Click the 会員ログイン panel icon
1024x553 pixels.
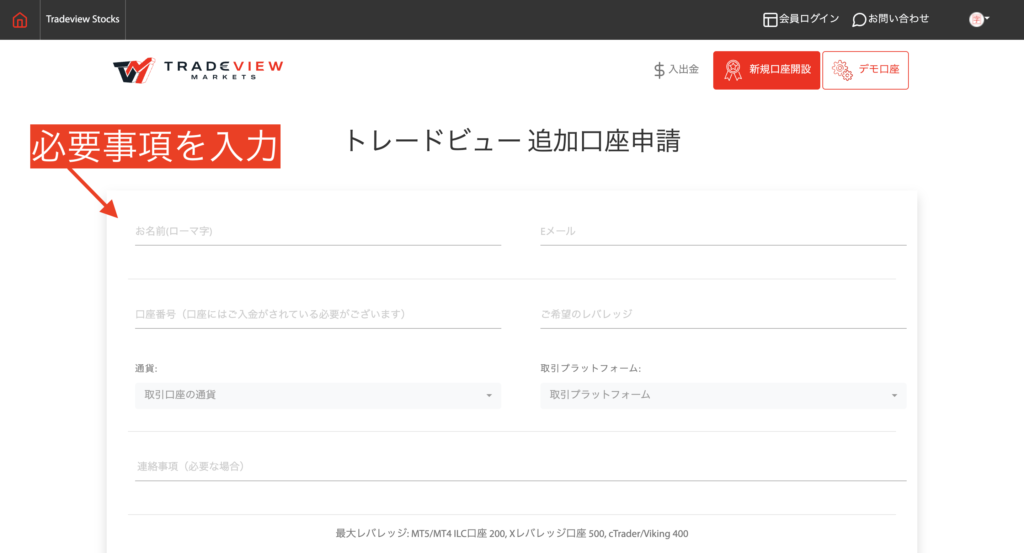[770, 20]
